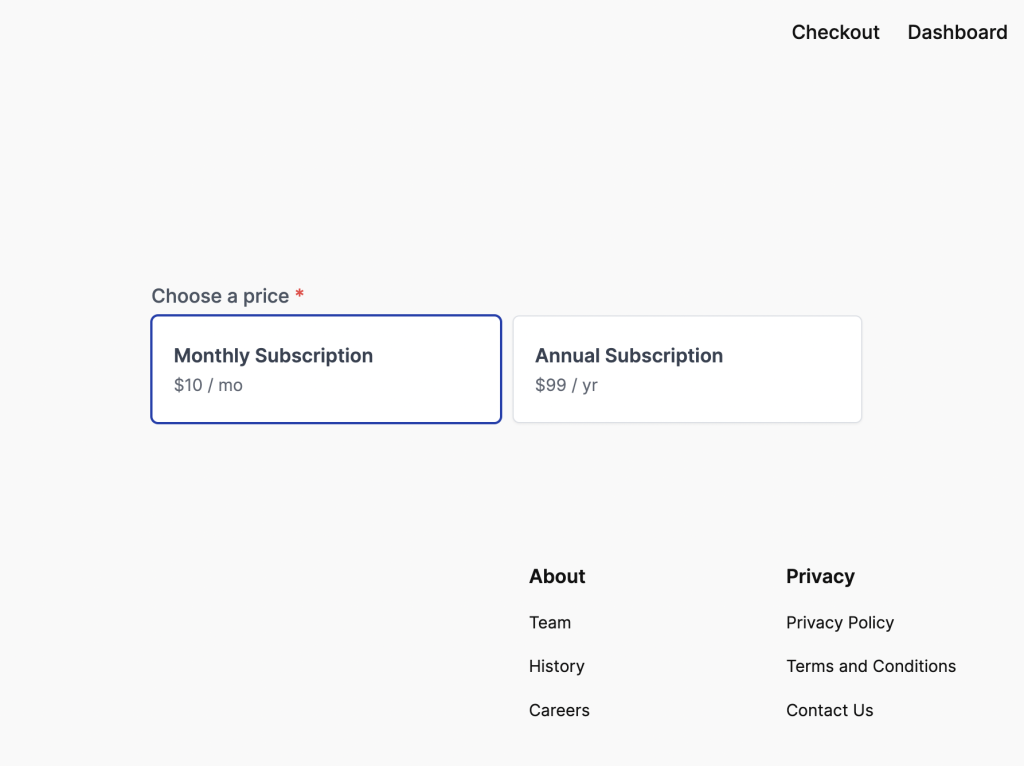
Task: Open the Checkout page
Action: tap(835, 32)
